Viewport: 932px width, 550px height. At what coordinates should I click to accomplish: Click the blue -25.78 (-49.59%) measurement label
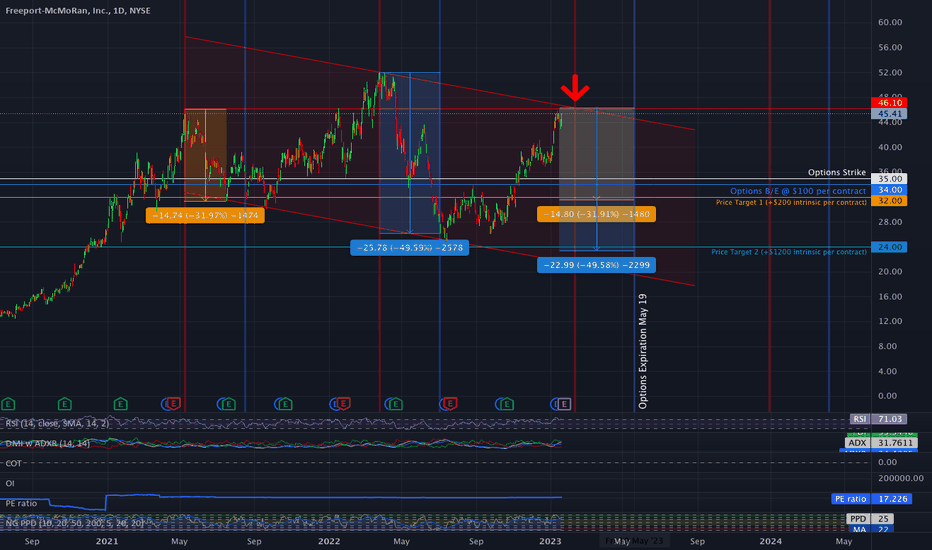pos(410,247)
